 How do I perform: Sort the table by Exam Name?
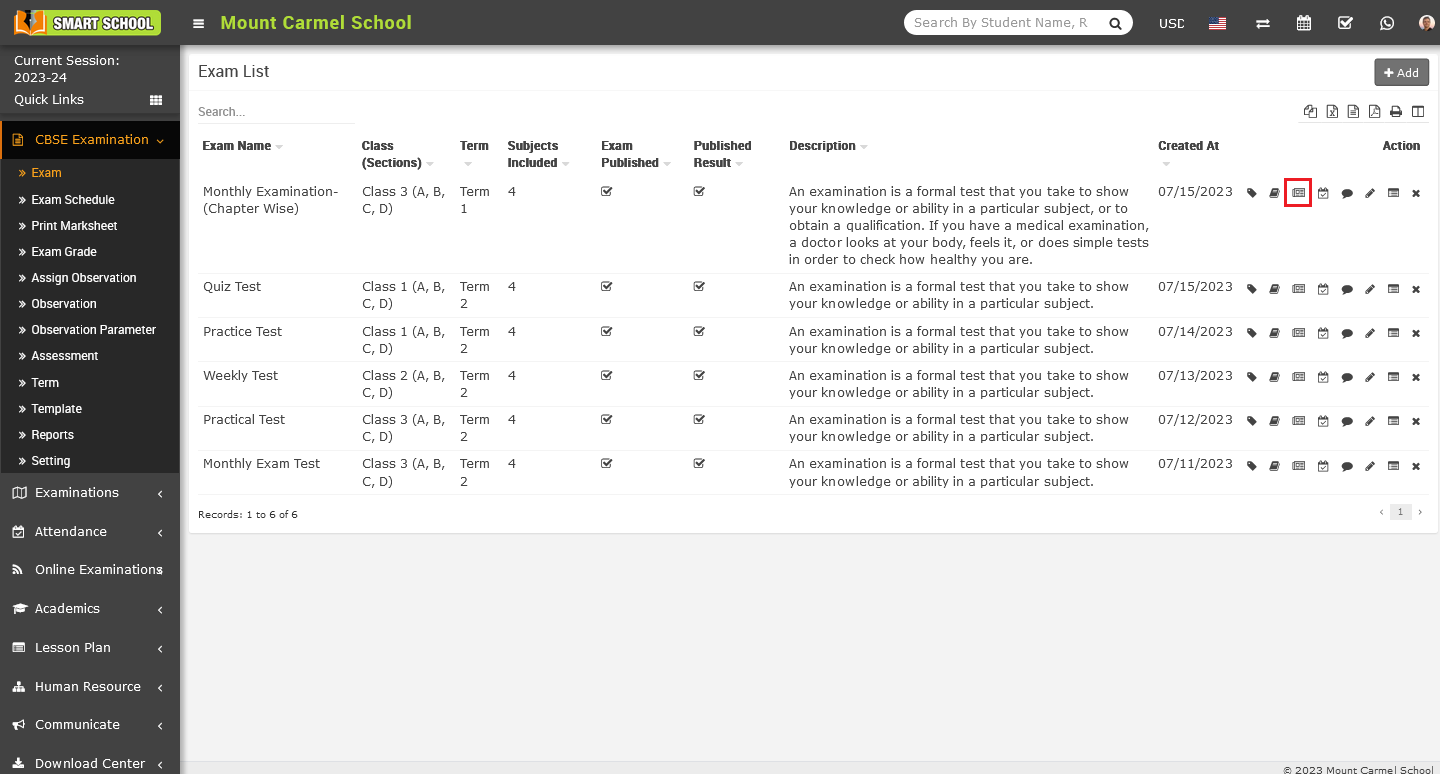237,146
